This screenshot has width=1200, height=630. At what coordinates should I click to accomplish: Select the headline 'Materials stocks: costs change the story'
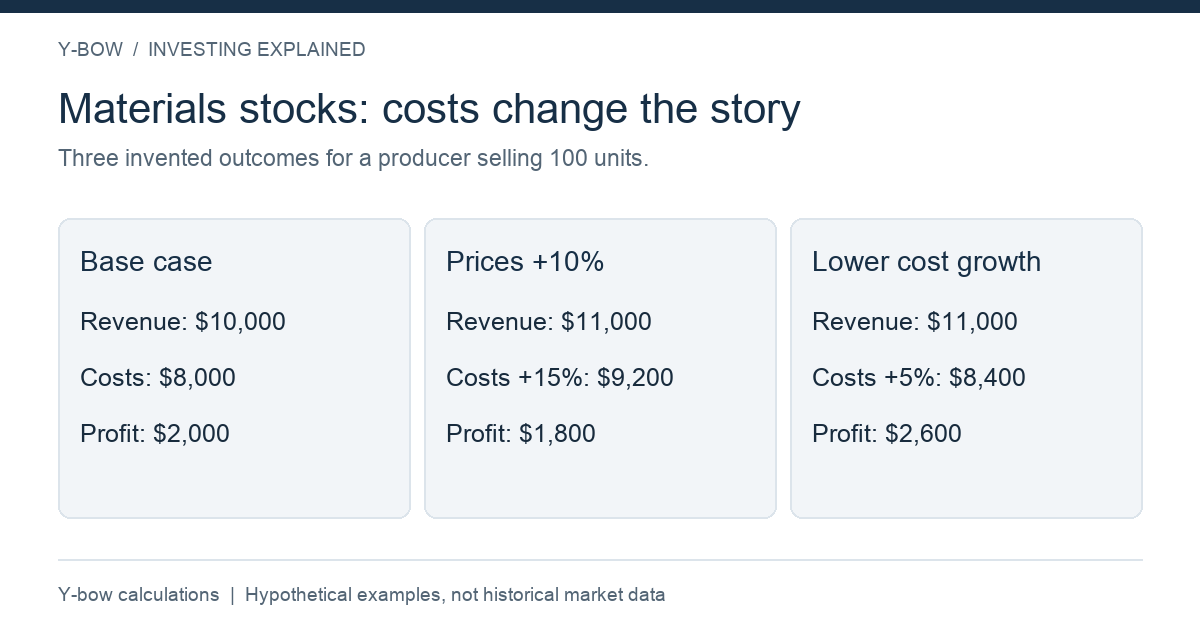(x=430, y=109)
